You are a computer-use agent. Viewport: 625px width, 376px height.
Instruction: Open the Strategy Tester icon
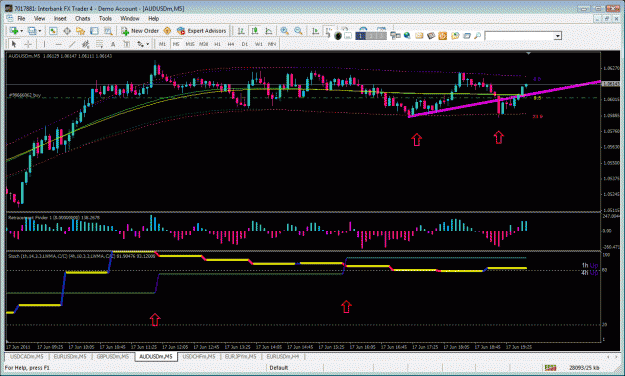point(108,31)
